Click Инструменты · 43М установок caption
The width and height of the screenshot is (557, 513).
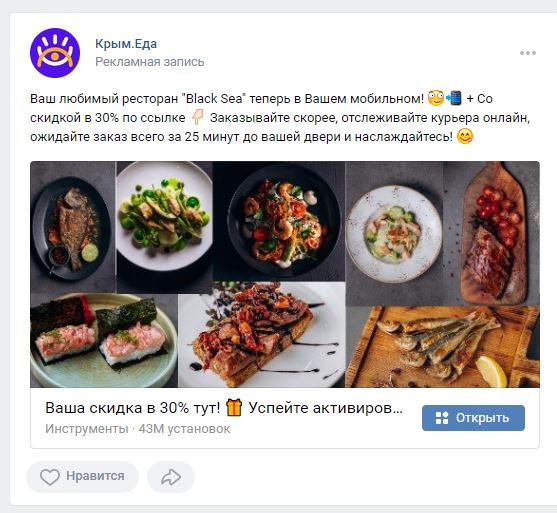pos(137,429)
